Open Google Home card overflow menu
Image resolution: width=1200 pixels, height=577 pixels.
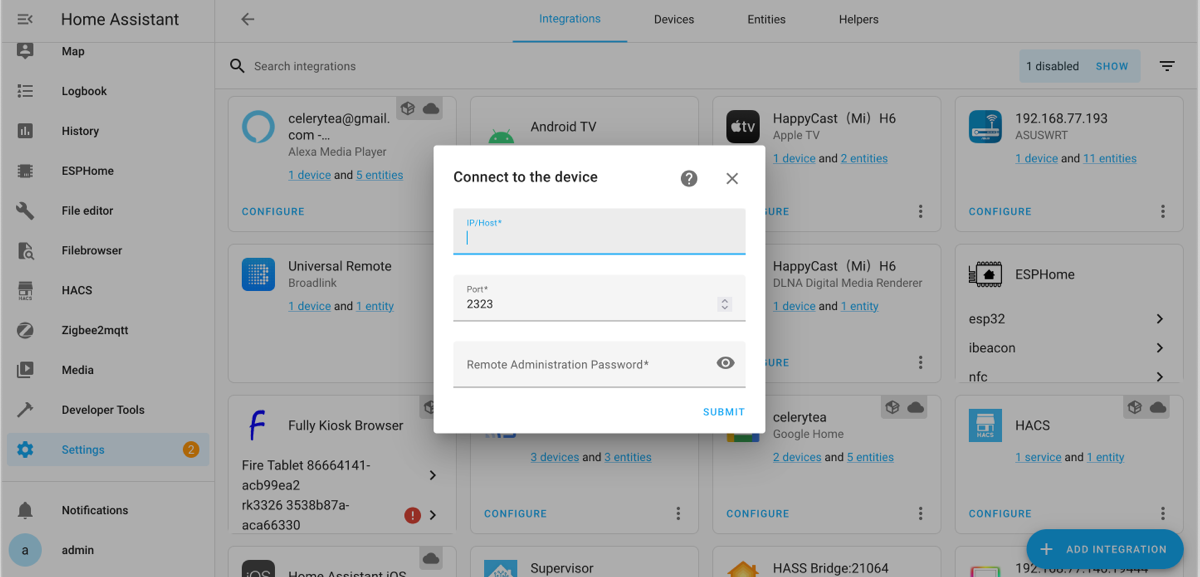[921, 513]
